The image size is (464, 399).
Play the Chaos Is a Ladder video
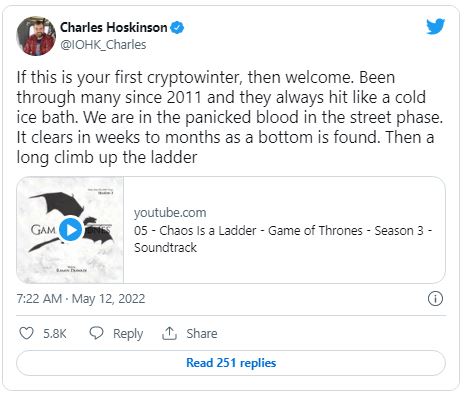pos(71,230)
